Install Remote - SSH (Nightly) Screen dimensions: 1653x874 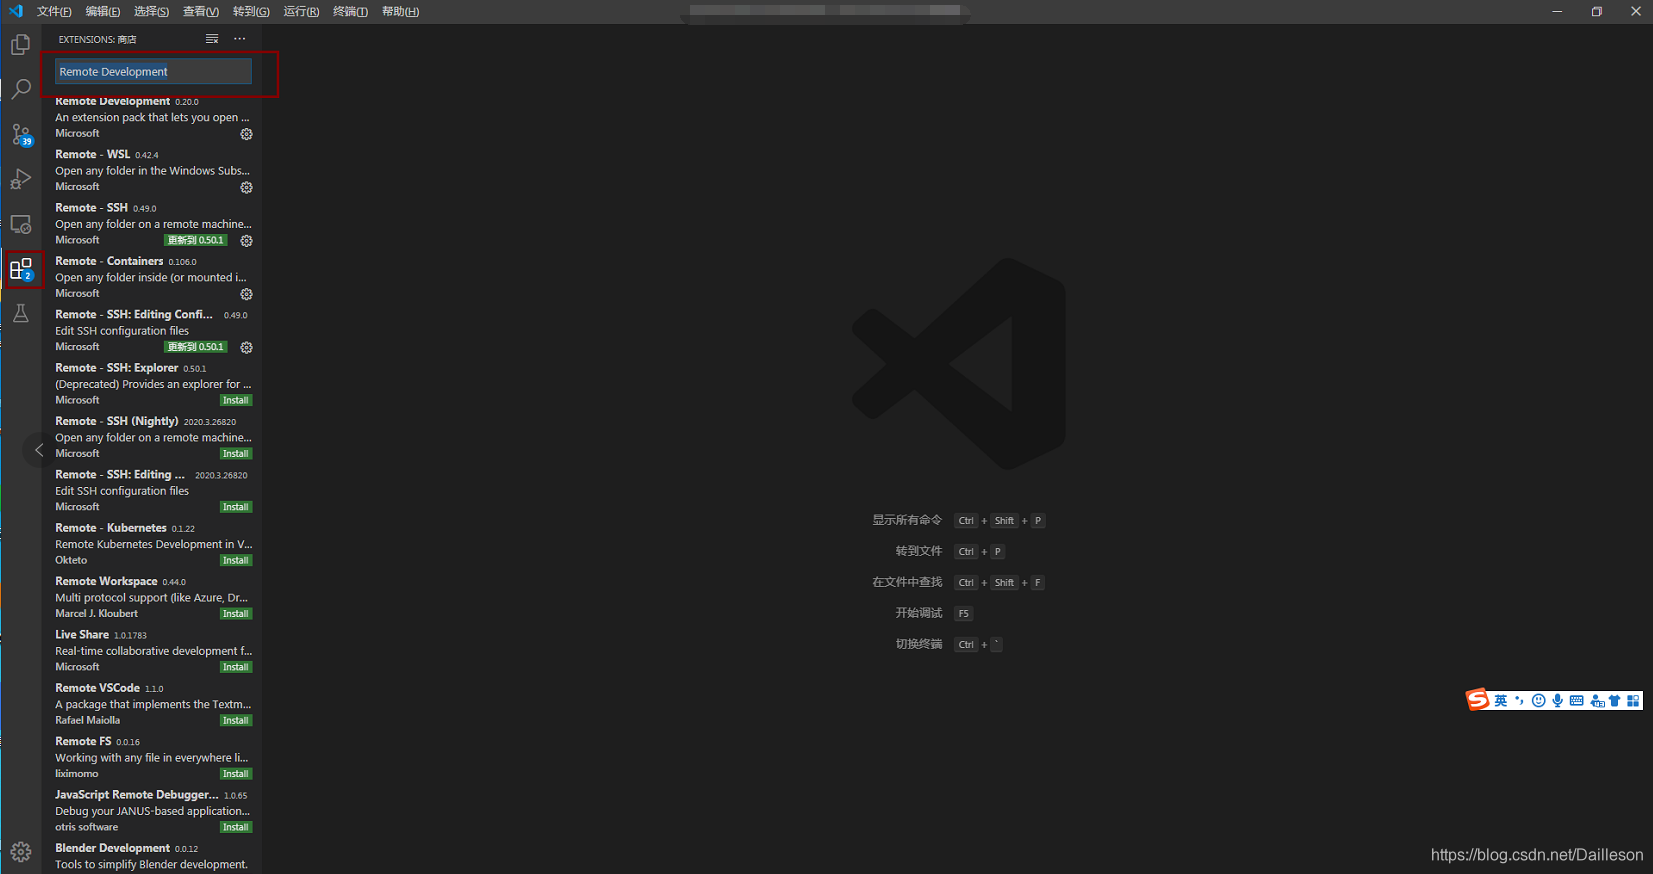236,454
